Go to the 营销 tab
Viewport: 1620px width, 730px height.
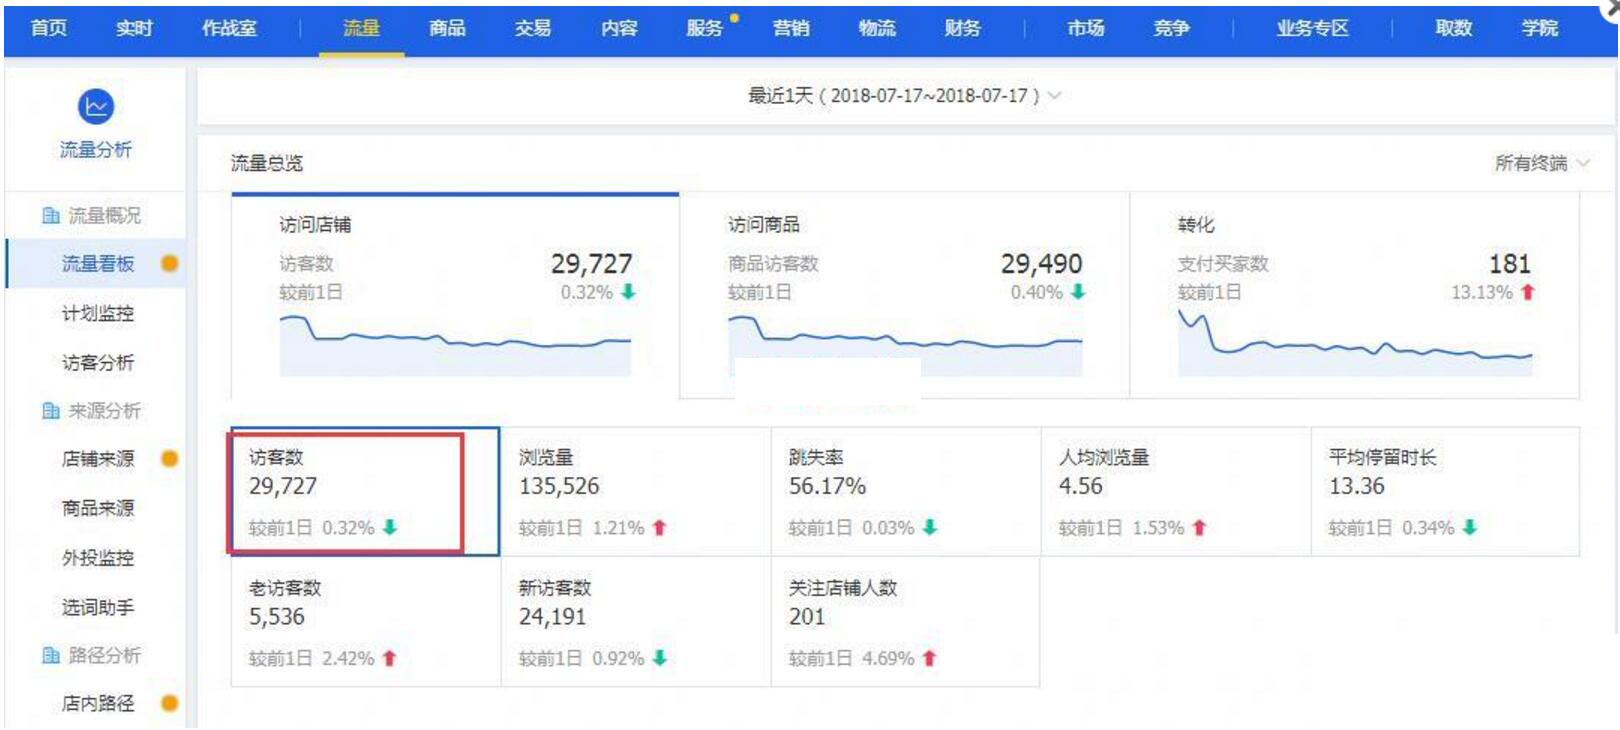pyautogui.click(x=791, y=28)
